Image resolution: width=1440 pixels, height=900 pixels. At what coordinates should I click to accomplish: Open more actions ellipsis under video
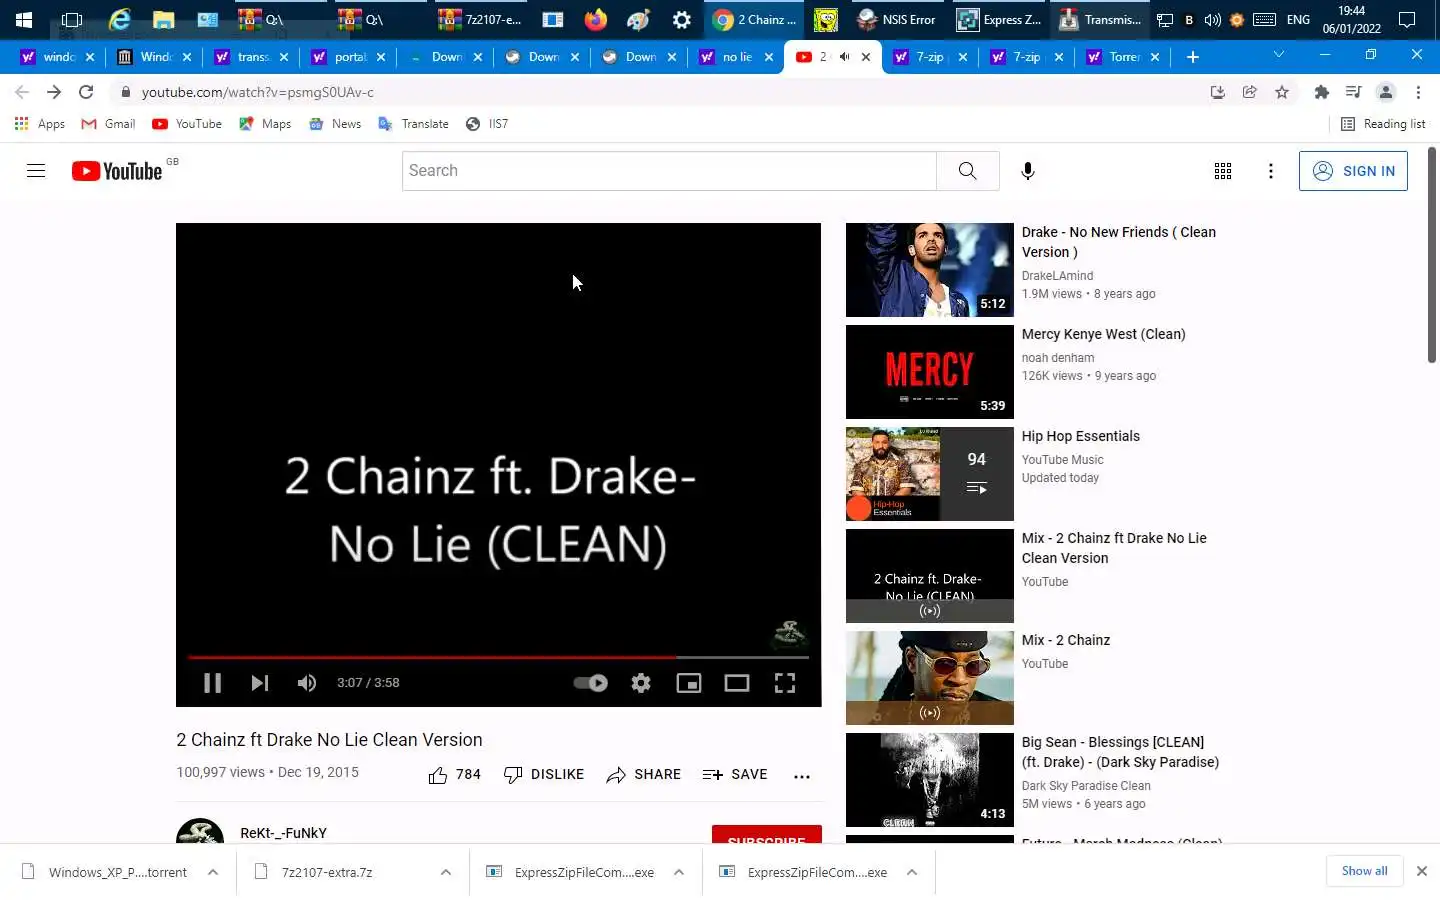point(802,776)
